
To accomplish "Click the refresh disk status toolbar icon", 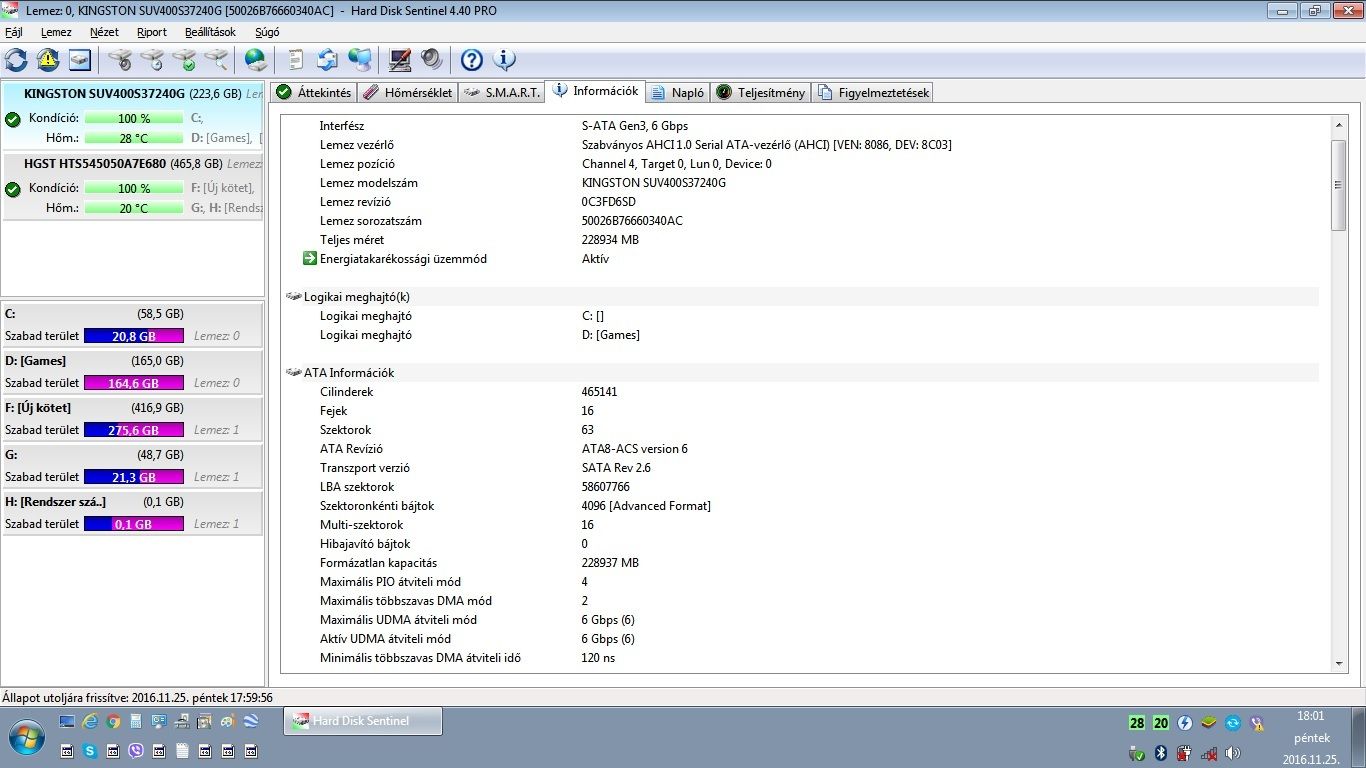I will (x=16, y=60).
